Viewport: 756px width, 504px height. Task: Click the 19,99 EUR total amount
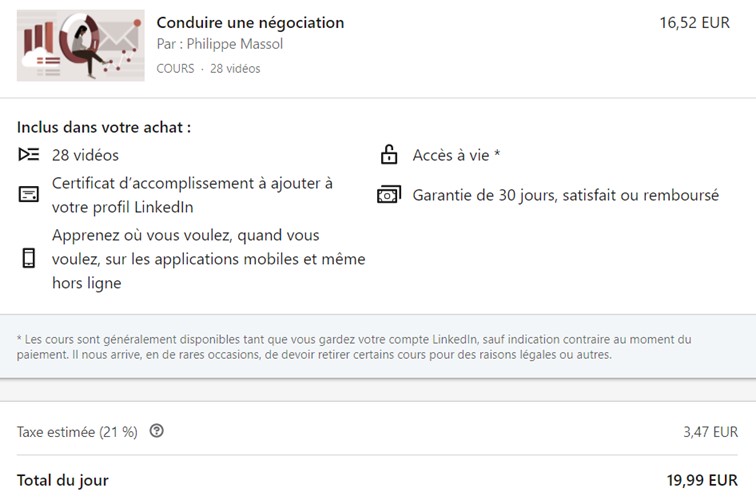point(702,480)
